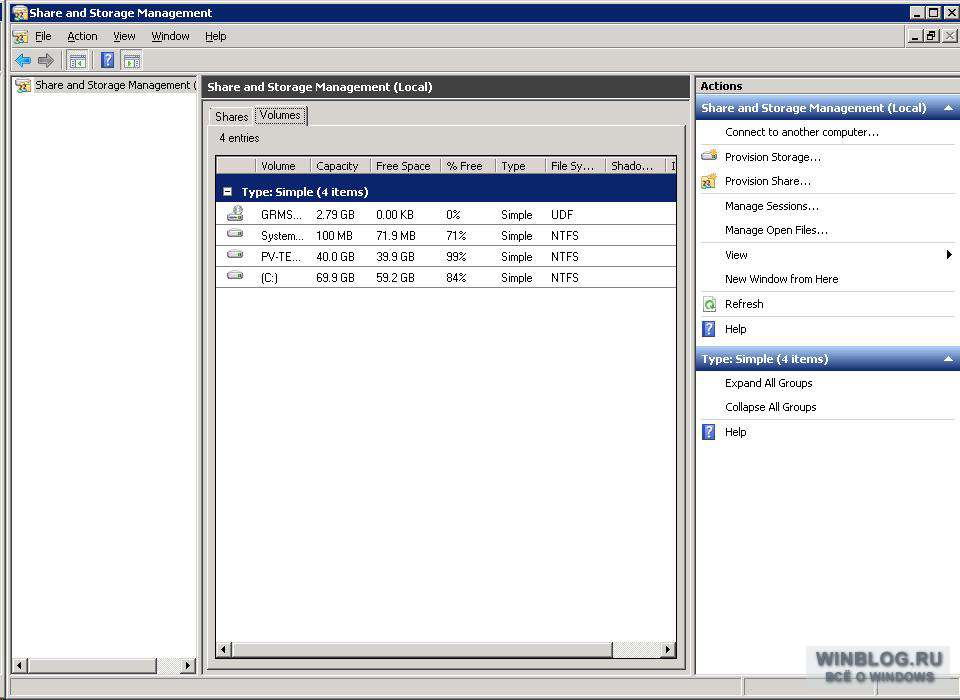
Task: Select the GRMS volume name
Action: 281,215
